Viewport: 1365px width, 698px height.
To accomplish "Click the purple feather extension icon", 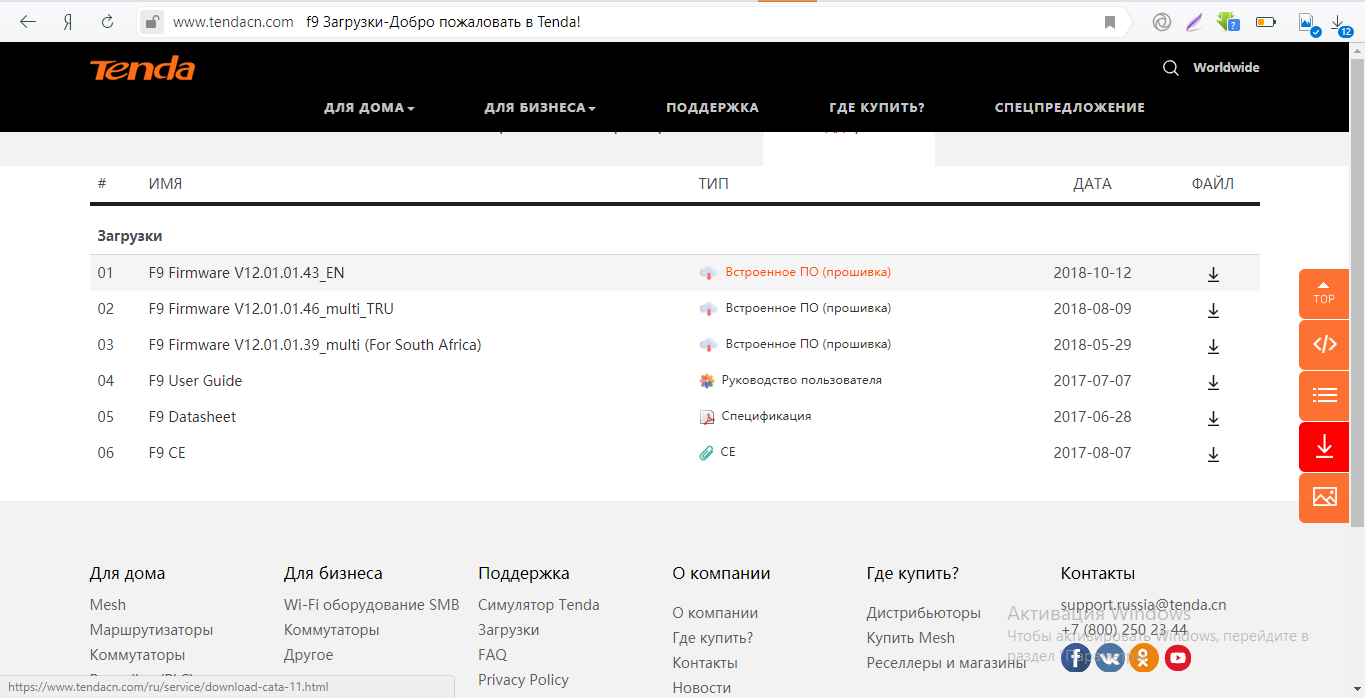I will pyautogui.click(x=1193, y=21).
